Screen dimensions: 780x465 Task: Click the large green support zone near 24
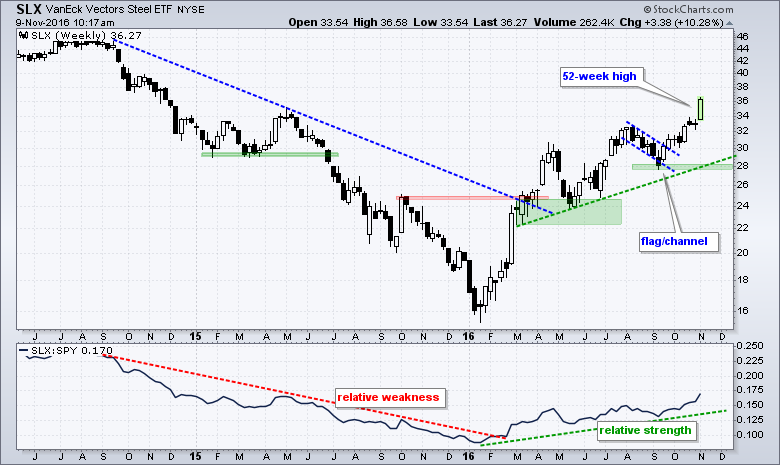(569, 212)
